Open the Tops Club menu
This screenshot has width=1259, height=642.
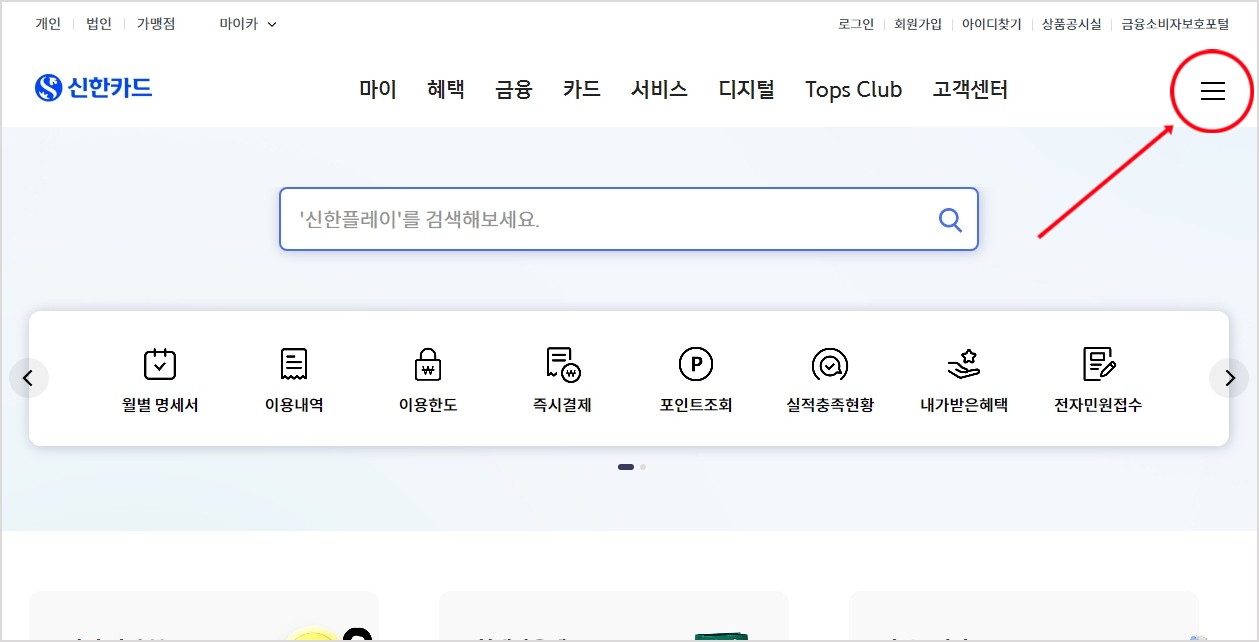tap(854, 90)
